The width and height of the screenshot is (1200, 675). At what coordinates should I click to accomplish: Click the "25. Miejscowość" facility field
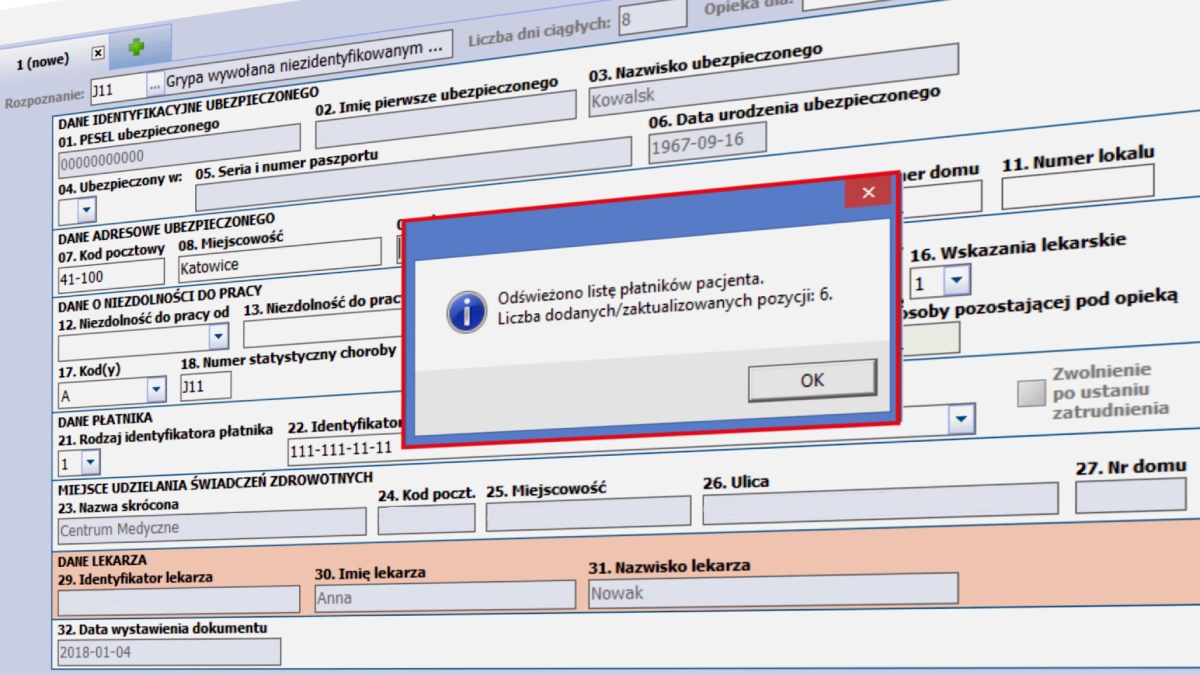coord(588,512)
